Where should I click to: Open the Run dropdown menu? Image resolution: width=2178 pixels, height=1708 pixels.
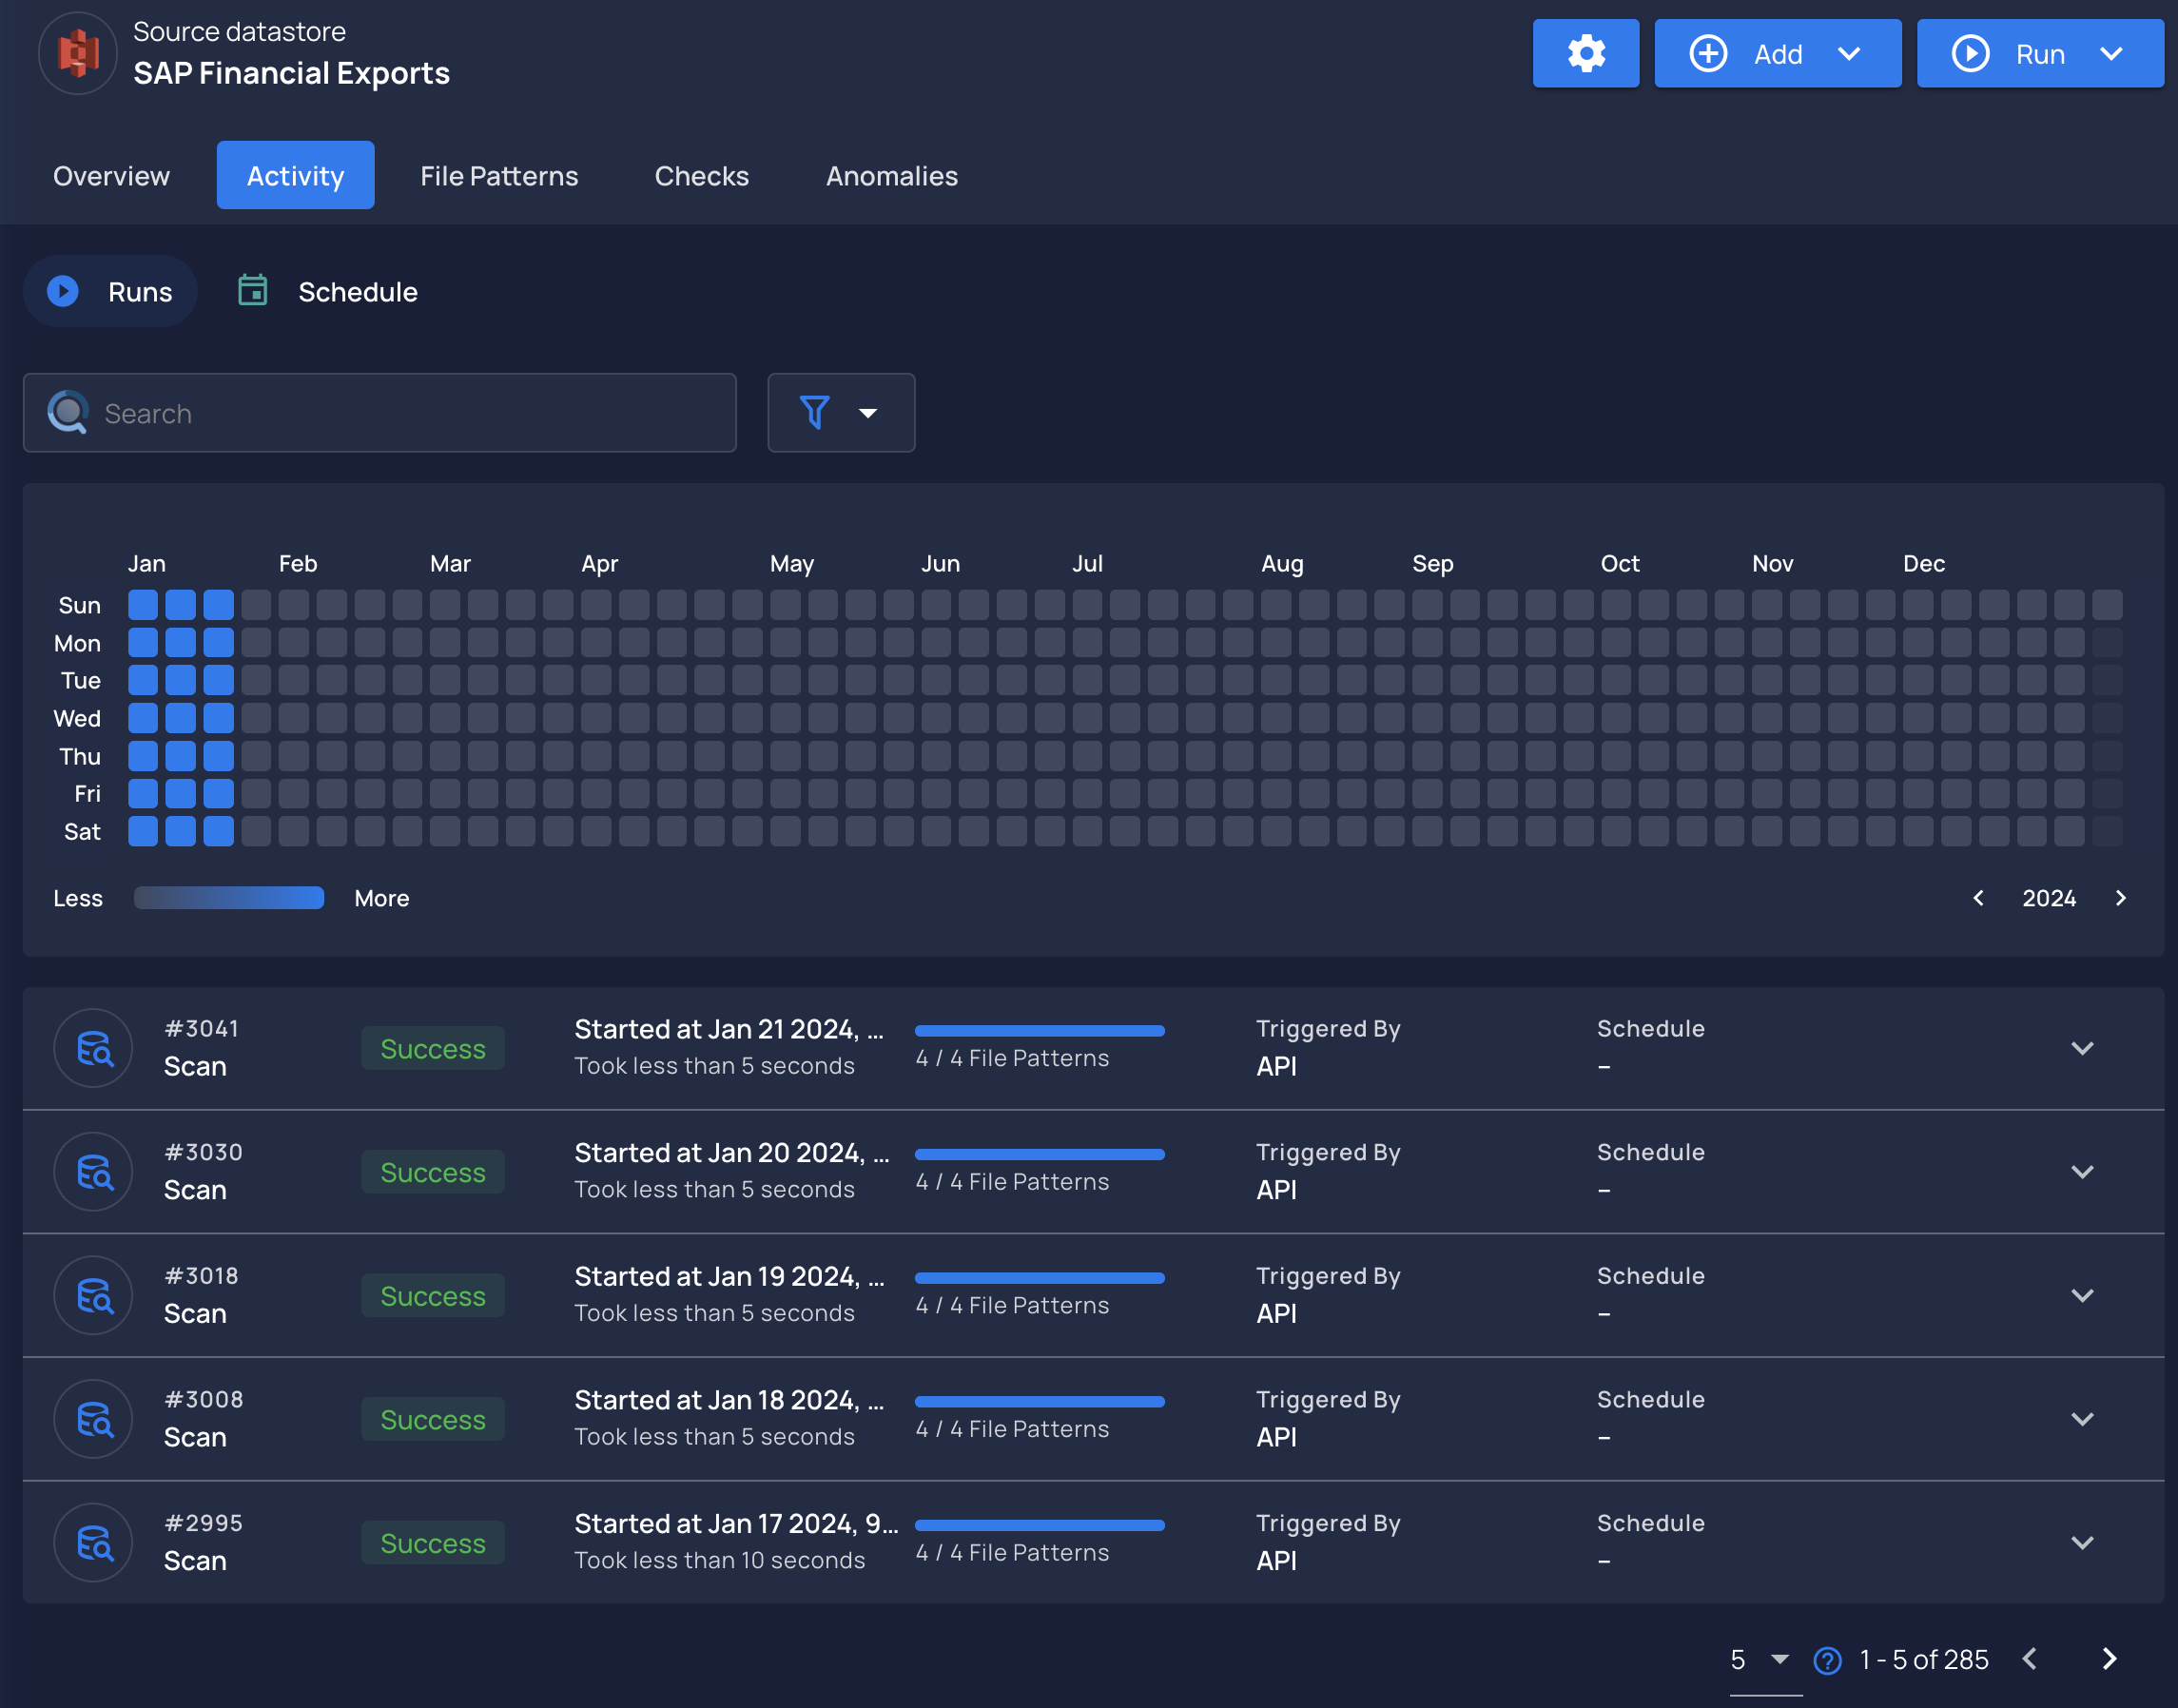coord(2039,53)
